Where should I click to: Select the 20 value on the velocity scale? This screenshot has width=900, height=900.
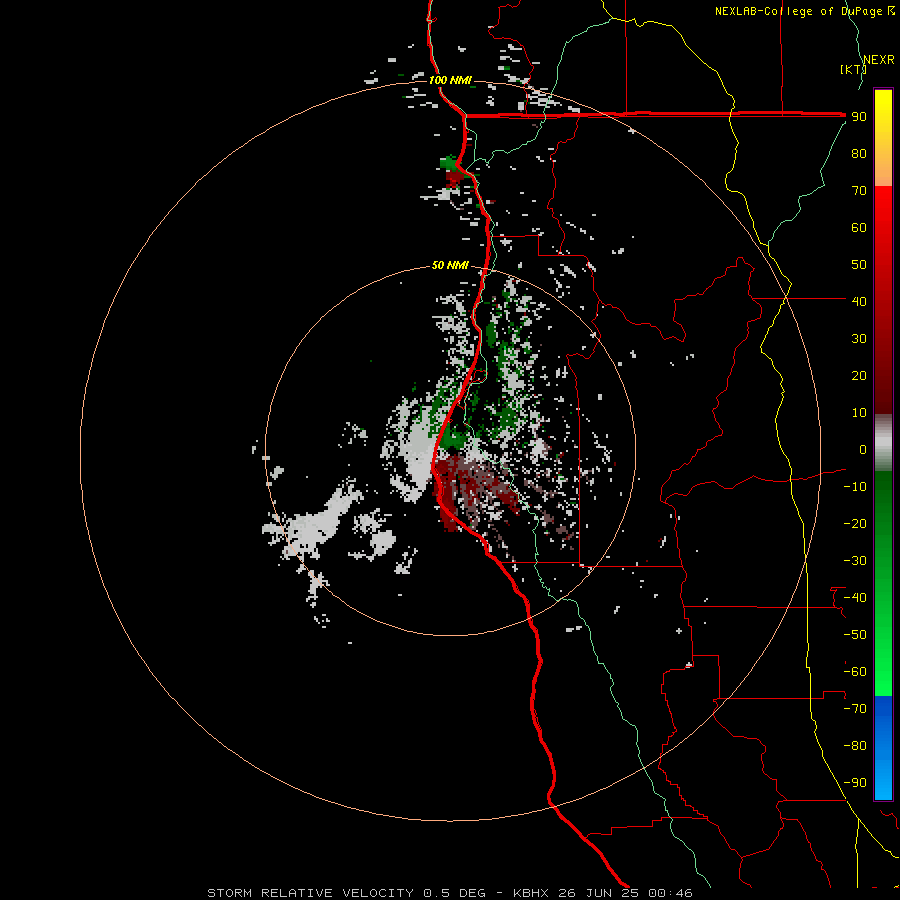(859, 375)
